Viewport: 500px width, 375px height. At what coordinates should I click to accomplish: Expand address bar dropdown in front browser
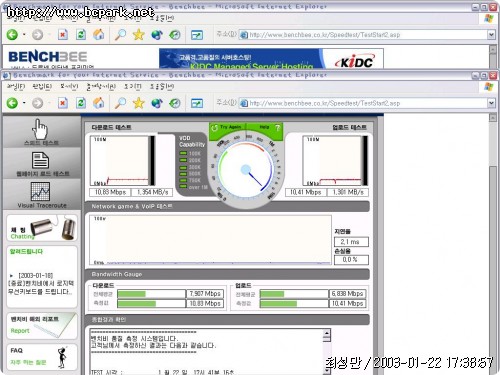coord(491,103)
